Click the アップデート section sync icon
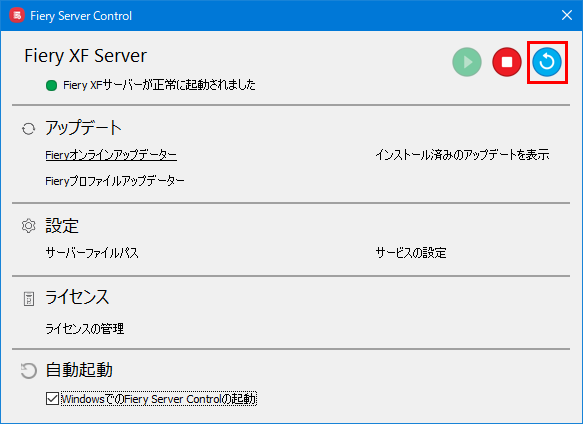Screen dimensions: 583x424 29,129
